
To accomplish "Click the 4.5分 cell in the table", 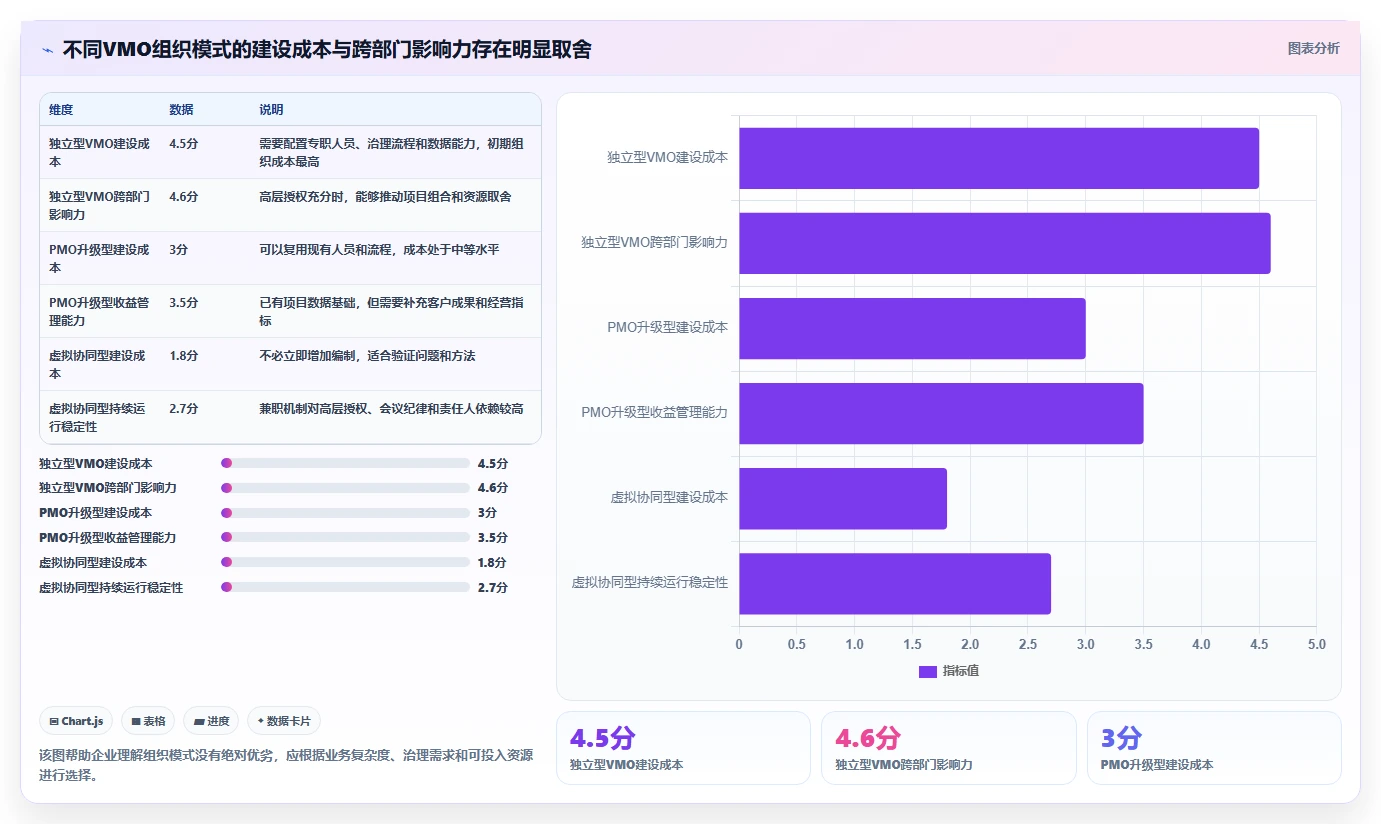I will (184, 144).
